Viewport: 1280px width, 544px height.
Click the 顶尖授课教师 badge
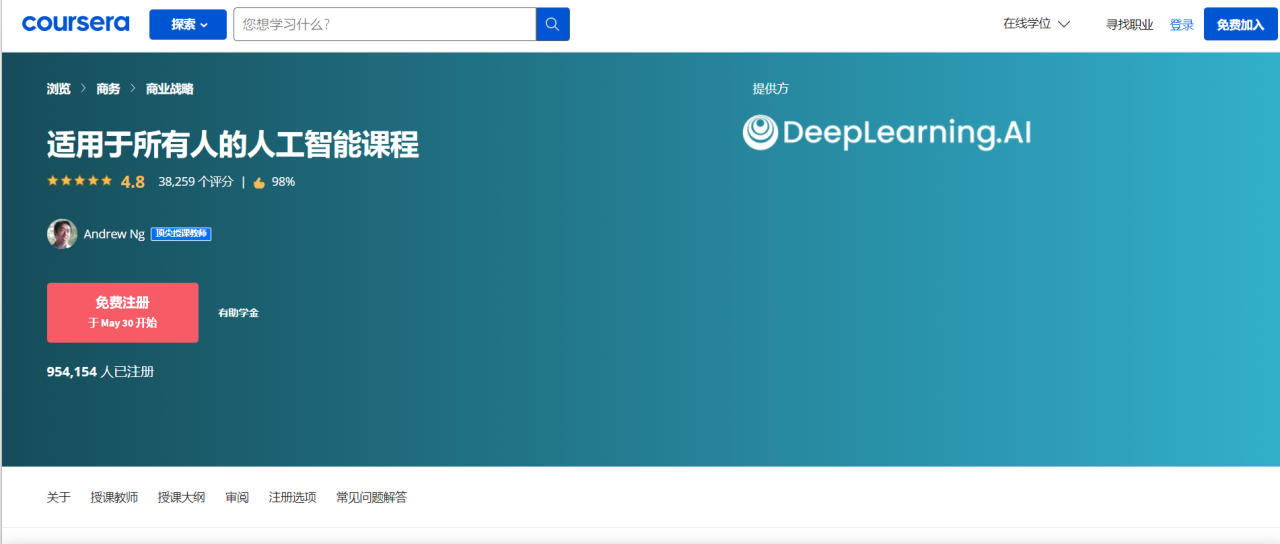pos(181,234)
